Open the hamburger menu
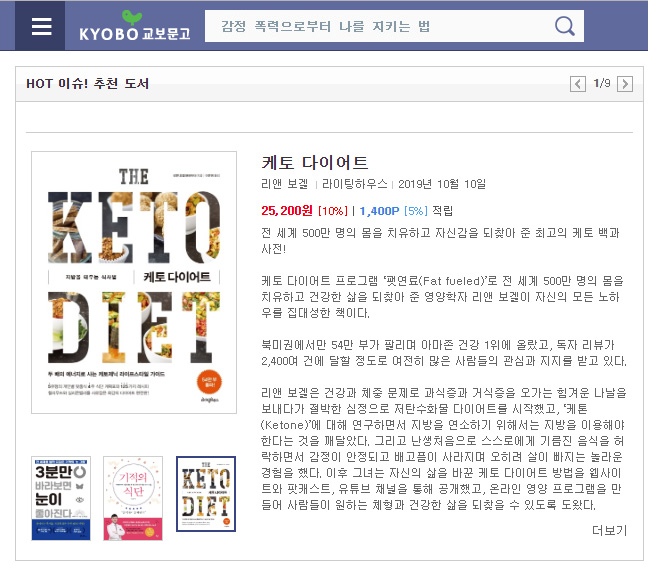This screenshot has height=564, width=648. tap(41, 26)
